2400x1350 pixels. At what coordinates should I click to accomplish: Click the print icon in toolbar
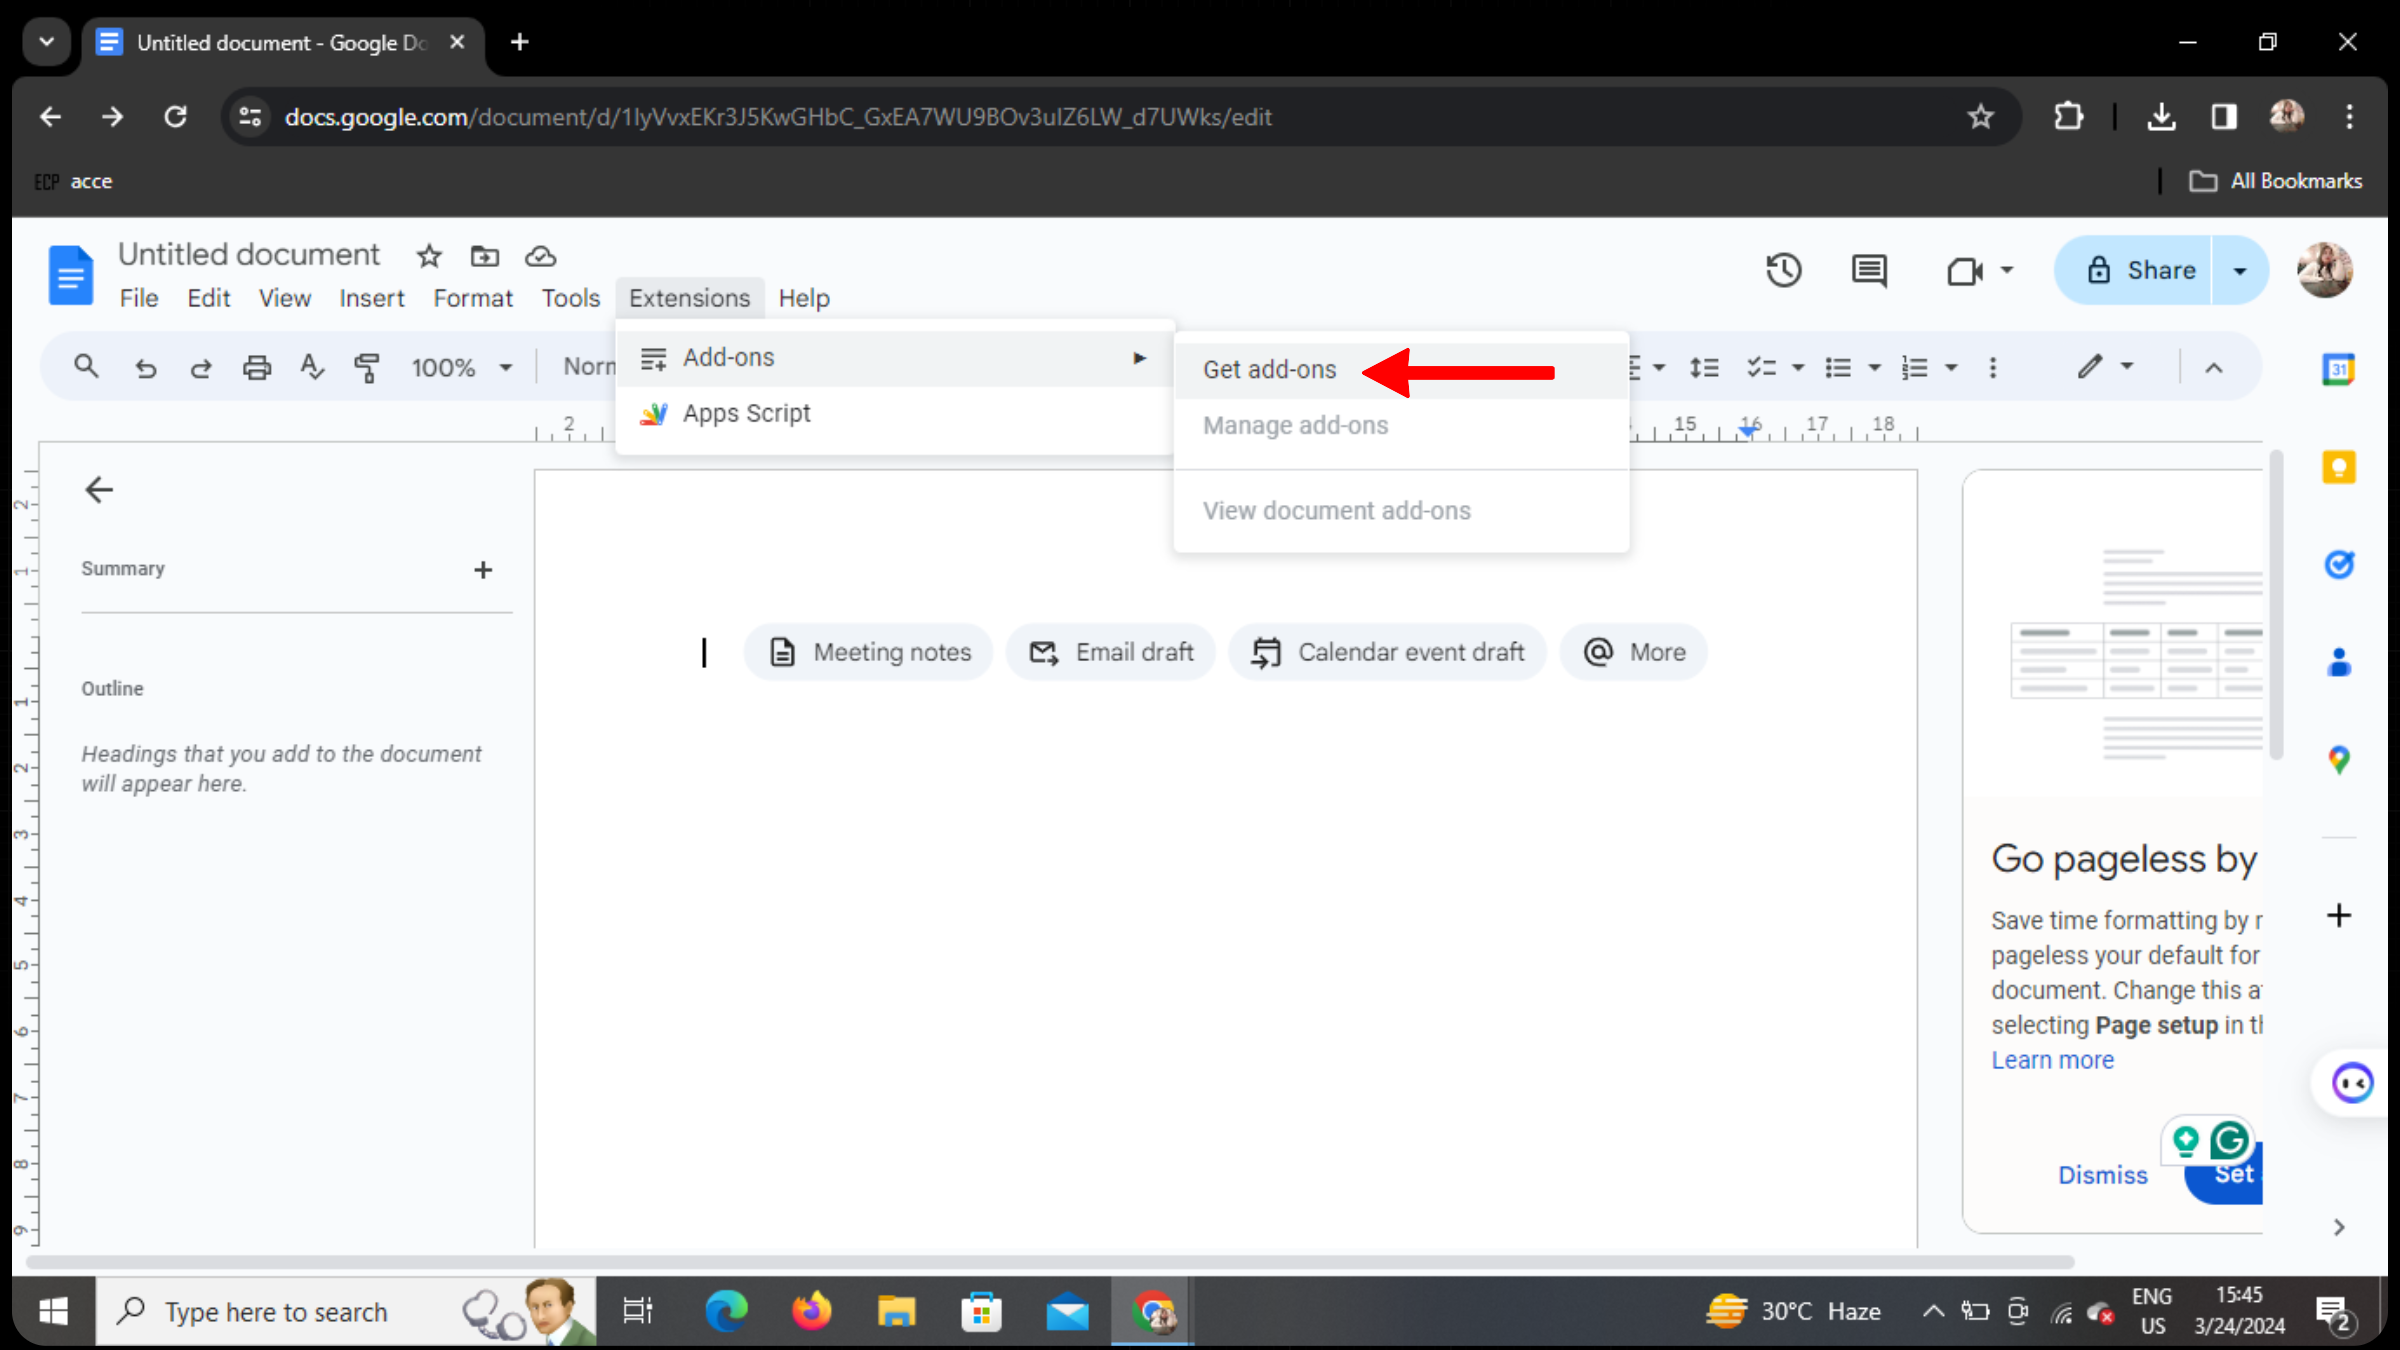[257, 368]
